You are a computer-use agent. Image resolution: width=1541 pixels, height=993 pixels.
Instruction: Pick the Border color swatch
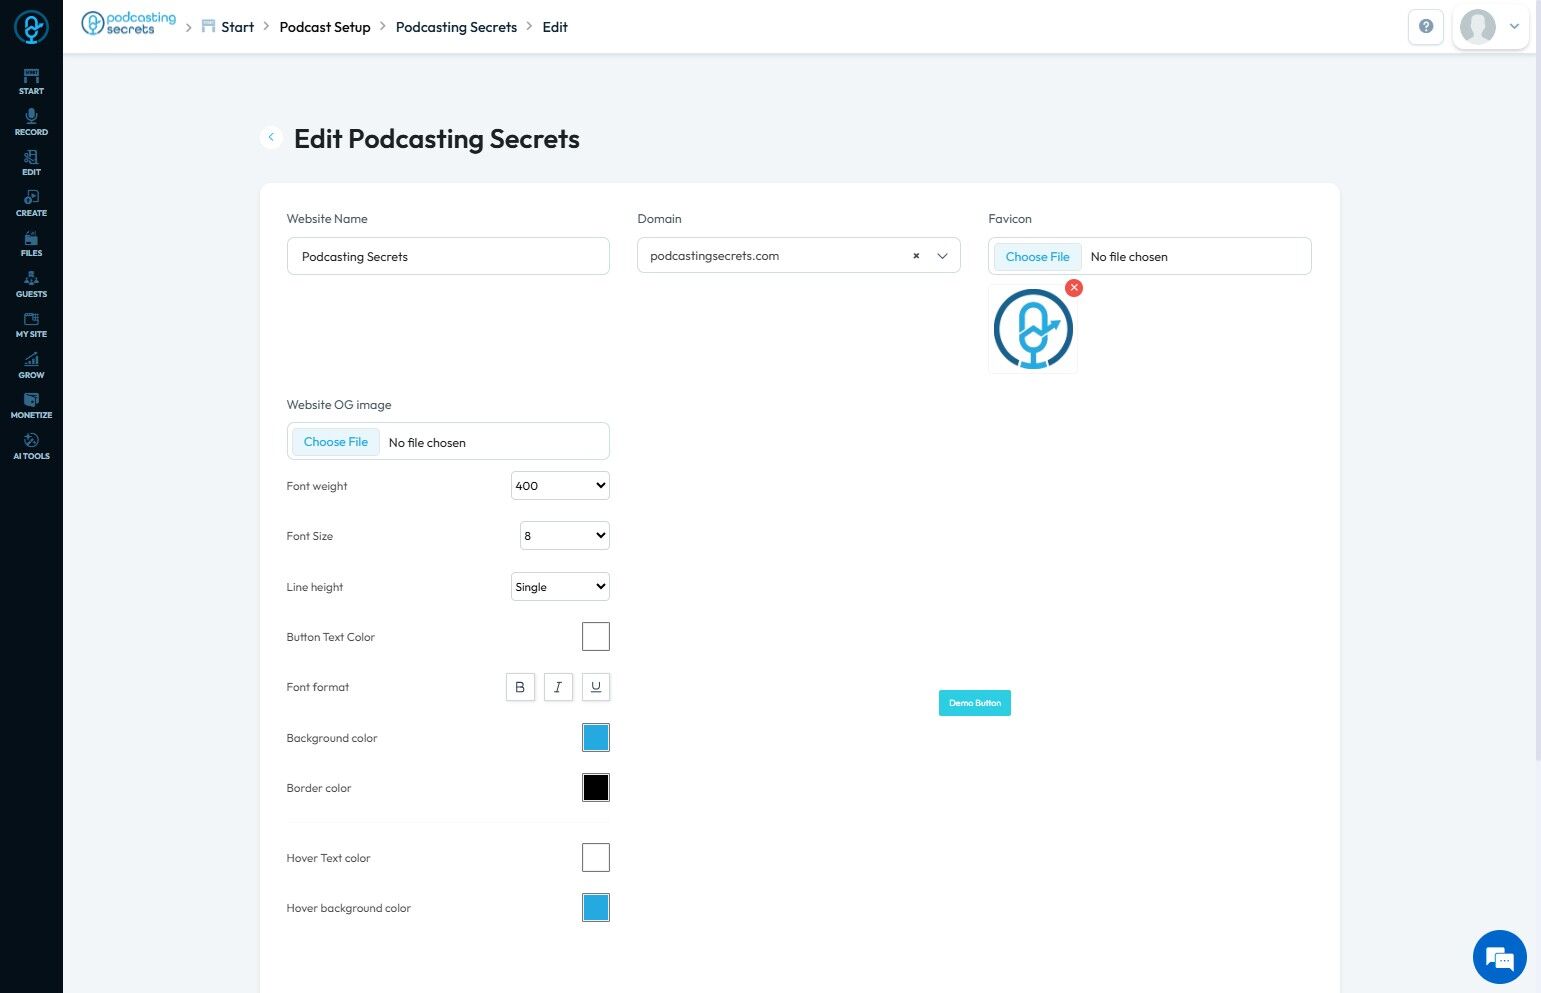point(596,788)
